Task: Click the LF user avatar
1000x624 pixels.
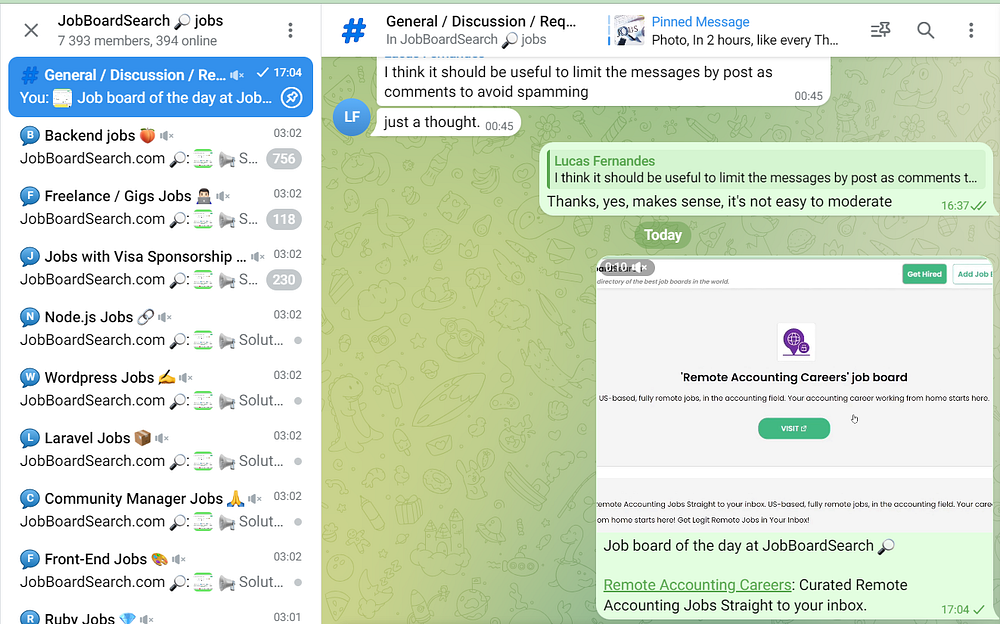Action: pyautogui.click(x=351, y=117)
